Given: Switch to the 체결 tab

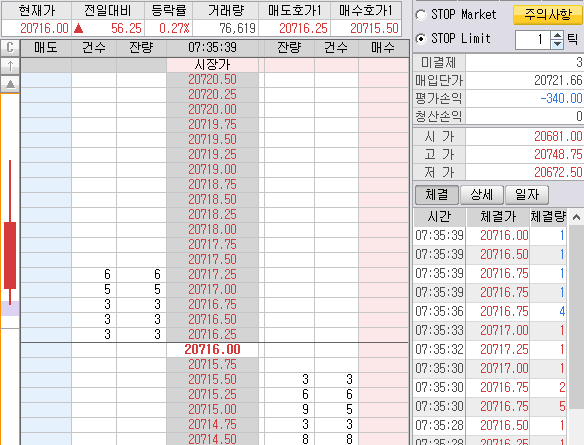Looking at the screenshot, I should [437, 195].
